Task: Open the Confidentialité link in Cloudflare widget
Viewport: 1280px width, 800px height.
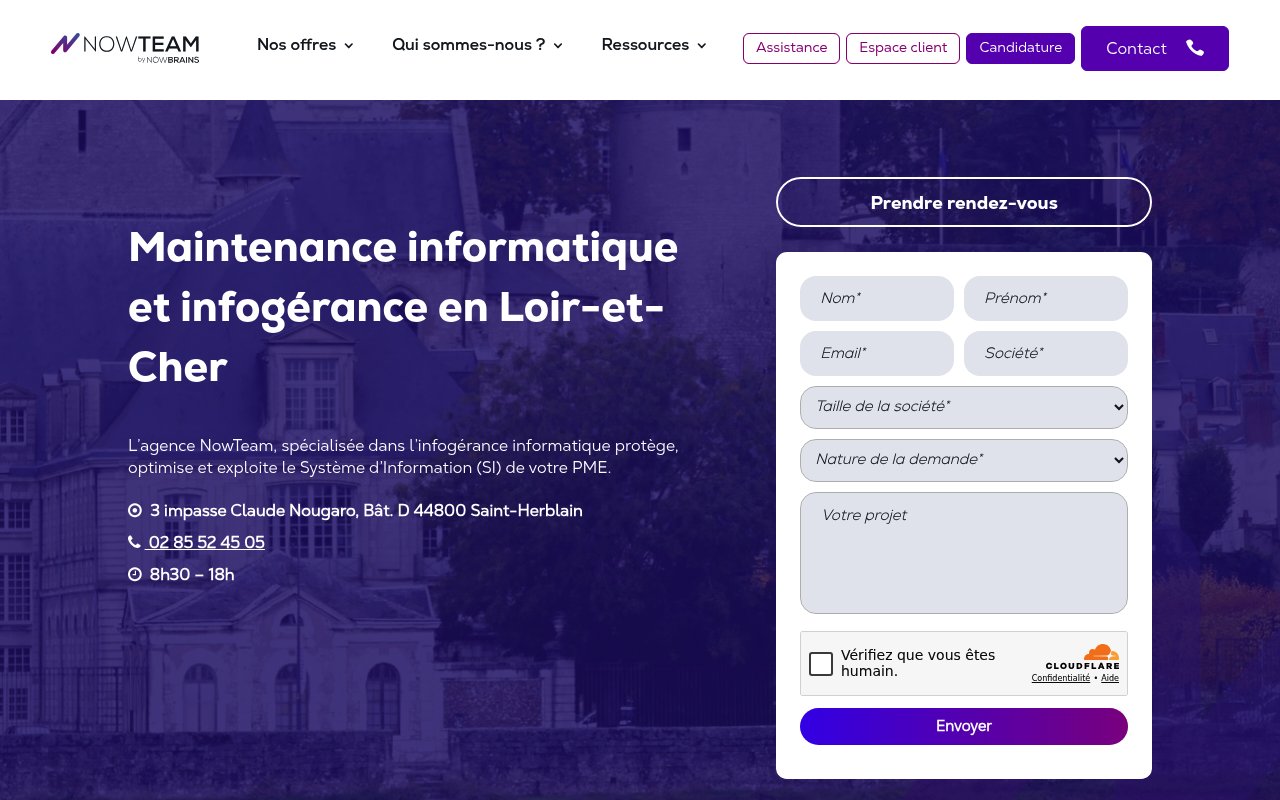Action: point(1061,678)
